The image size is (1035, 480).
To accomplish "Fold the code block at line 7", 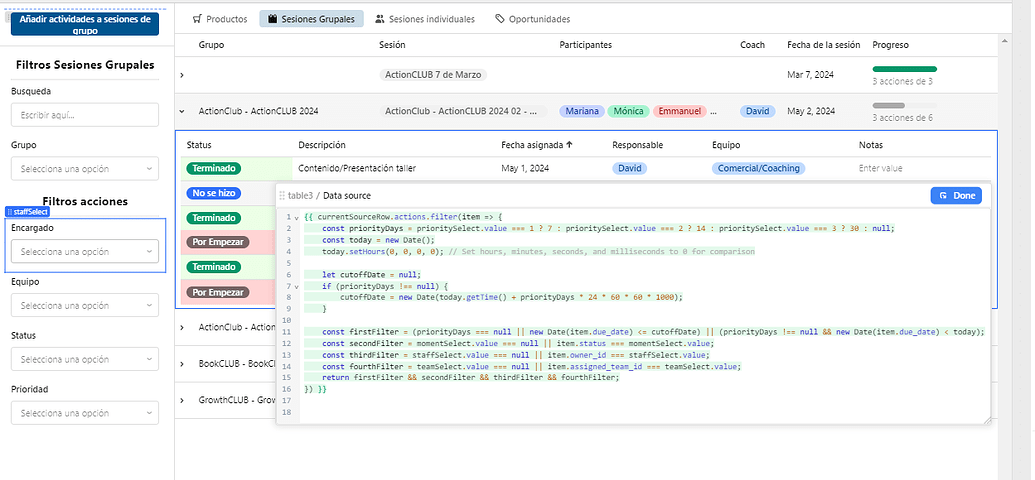I will [x=296, y=287].
